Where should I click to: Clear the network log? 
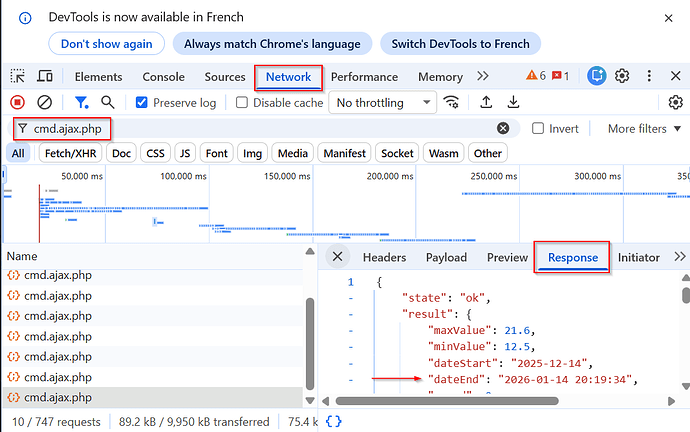(x=44, y=102)
